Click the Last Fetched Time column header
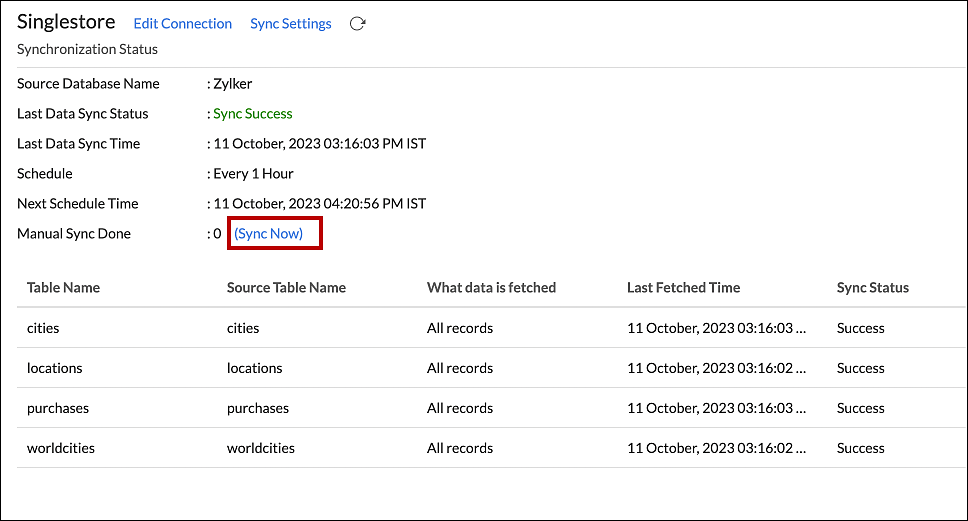 [x=683, y=288]
